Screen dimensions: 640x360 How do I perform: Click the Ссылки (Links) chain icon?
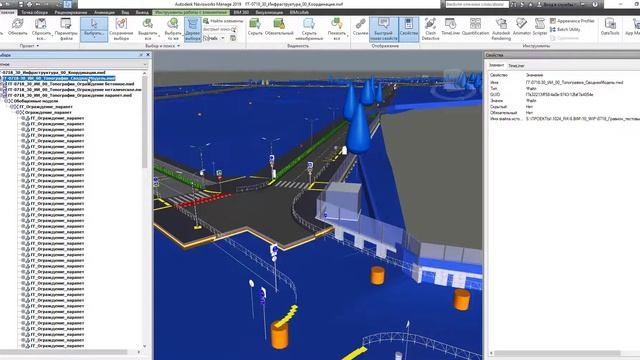360,27
